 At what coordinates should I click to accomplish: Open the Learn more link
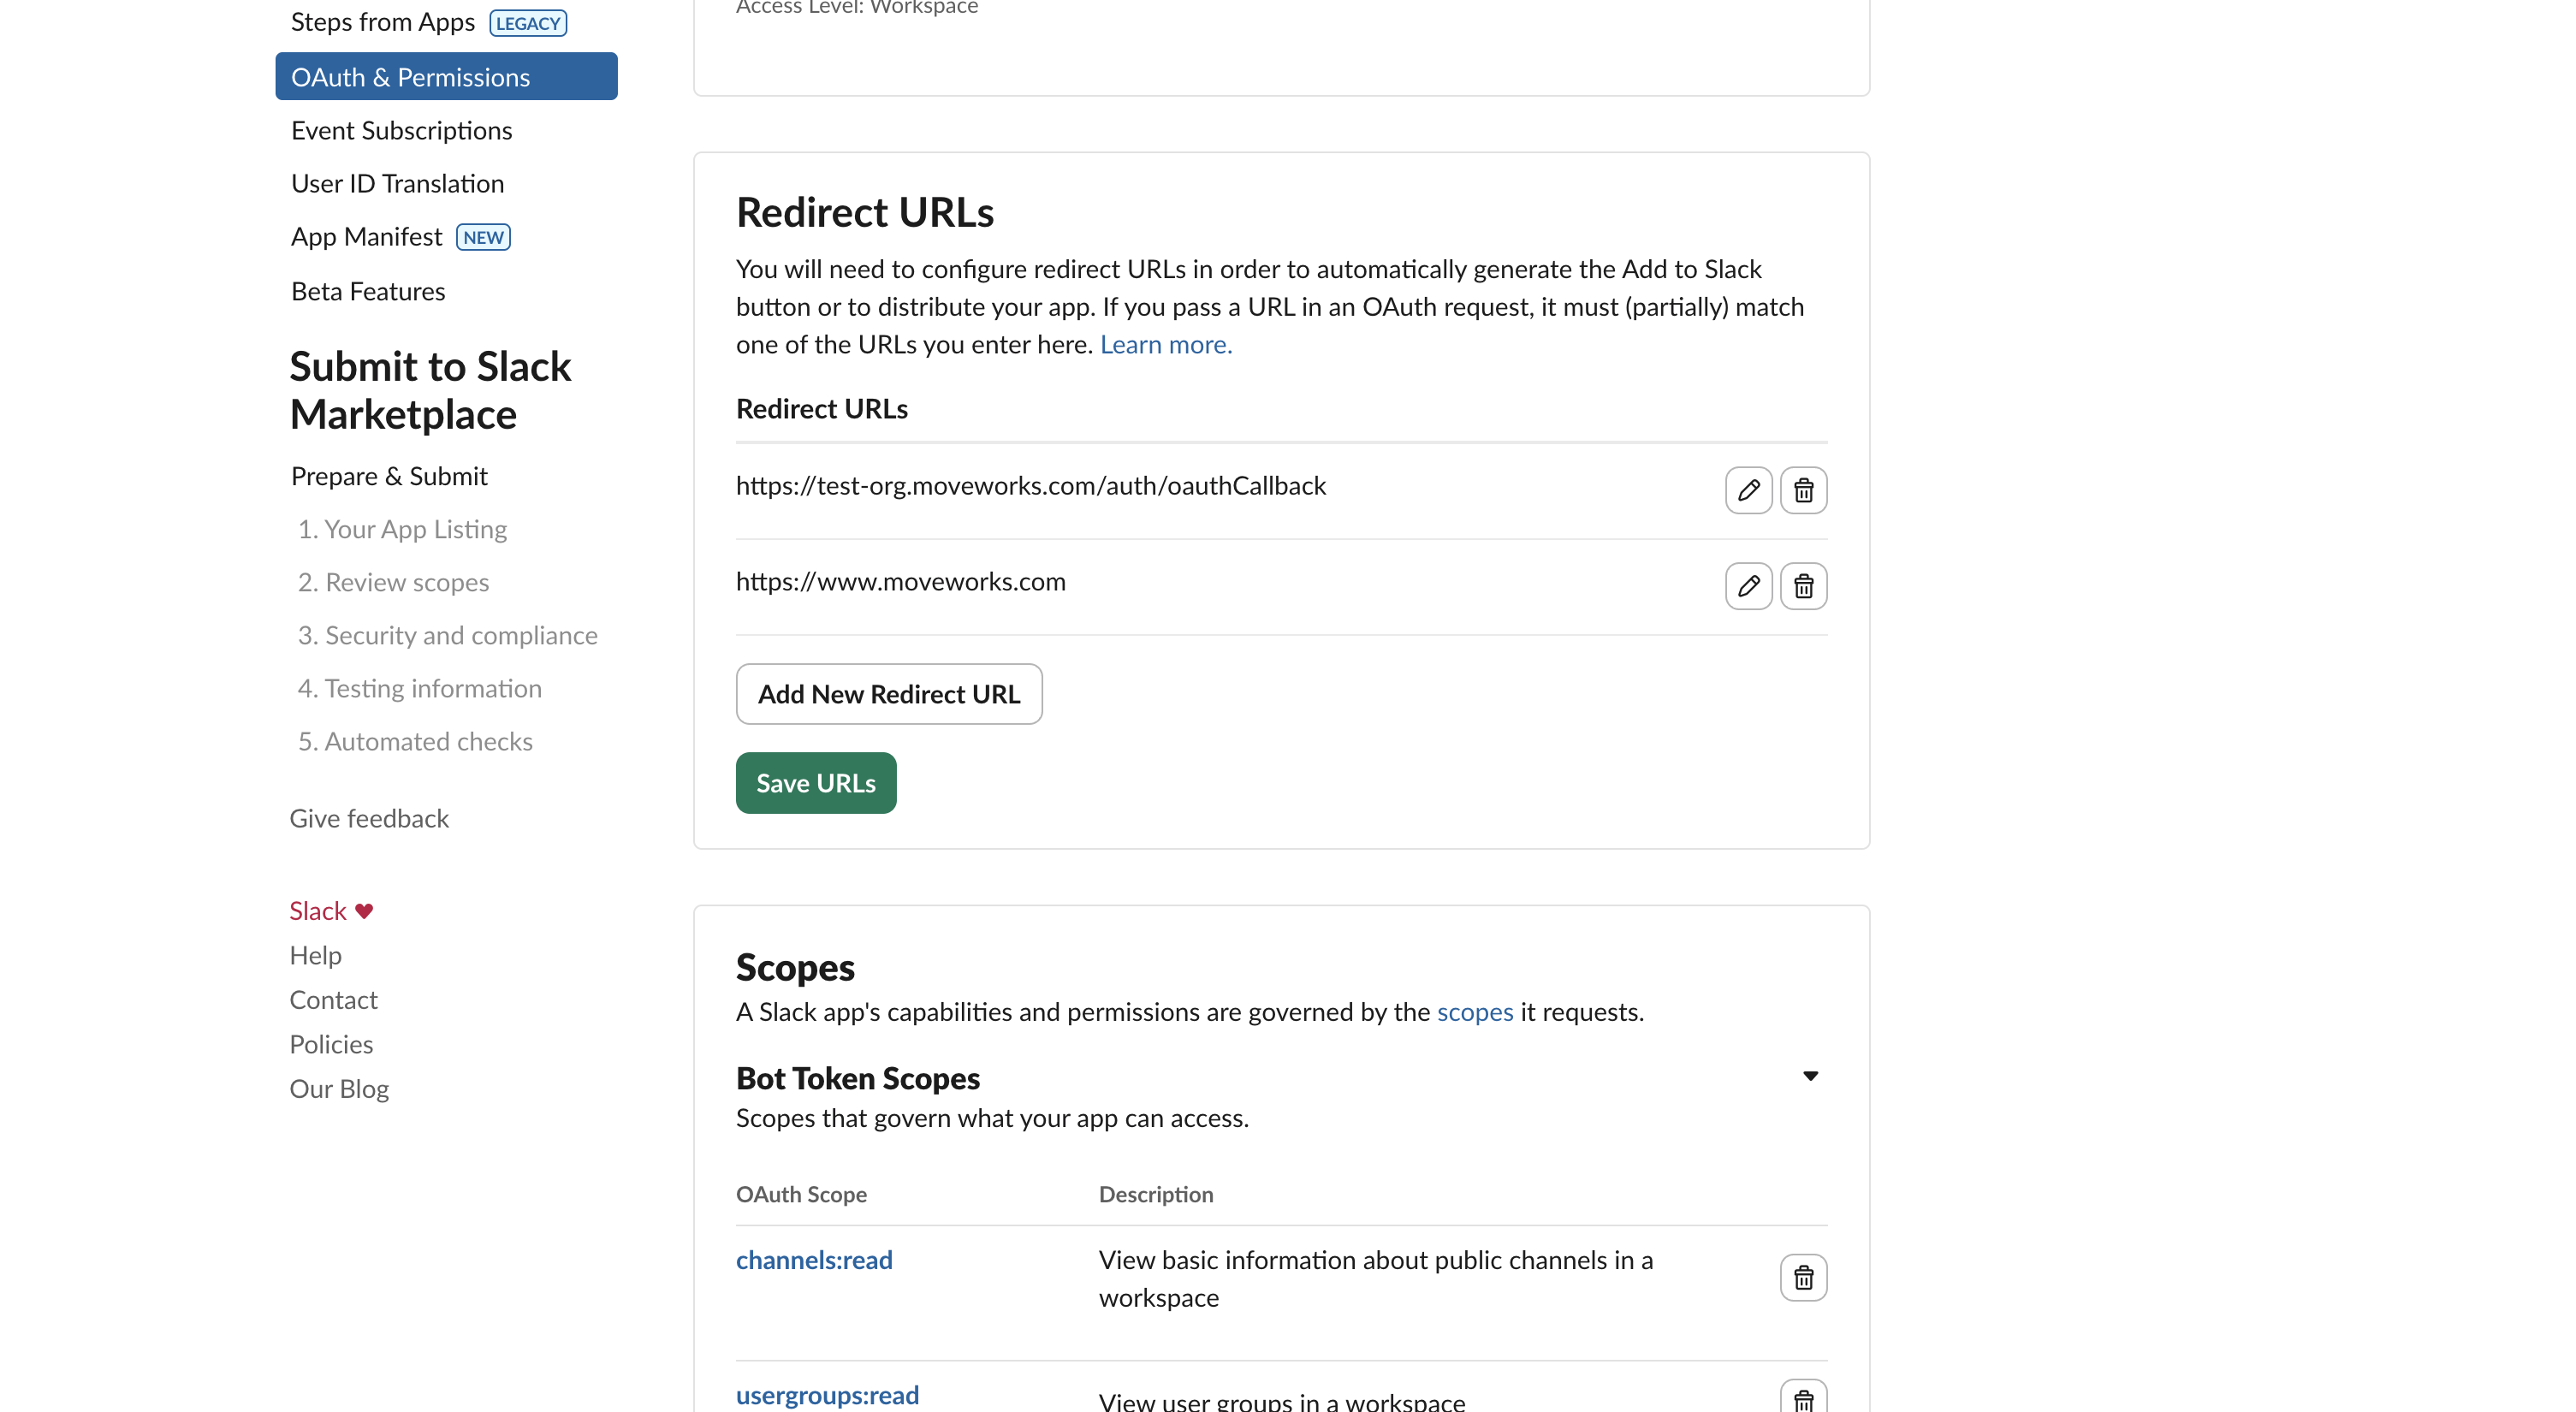1165,344
